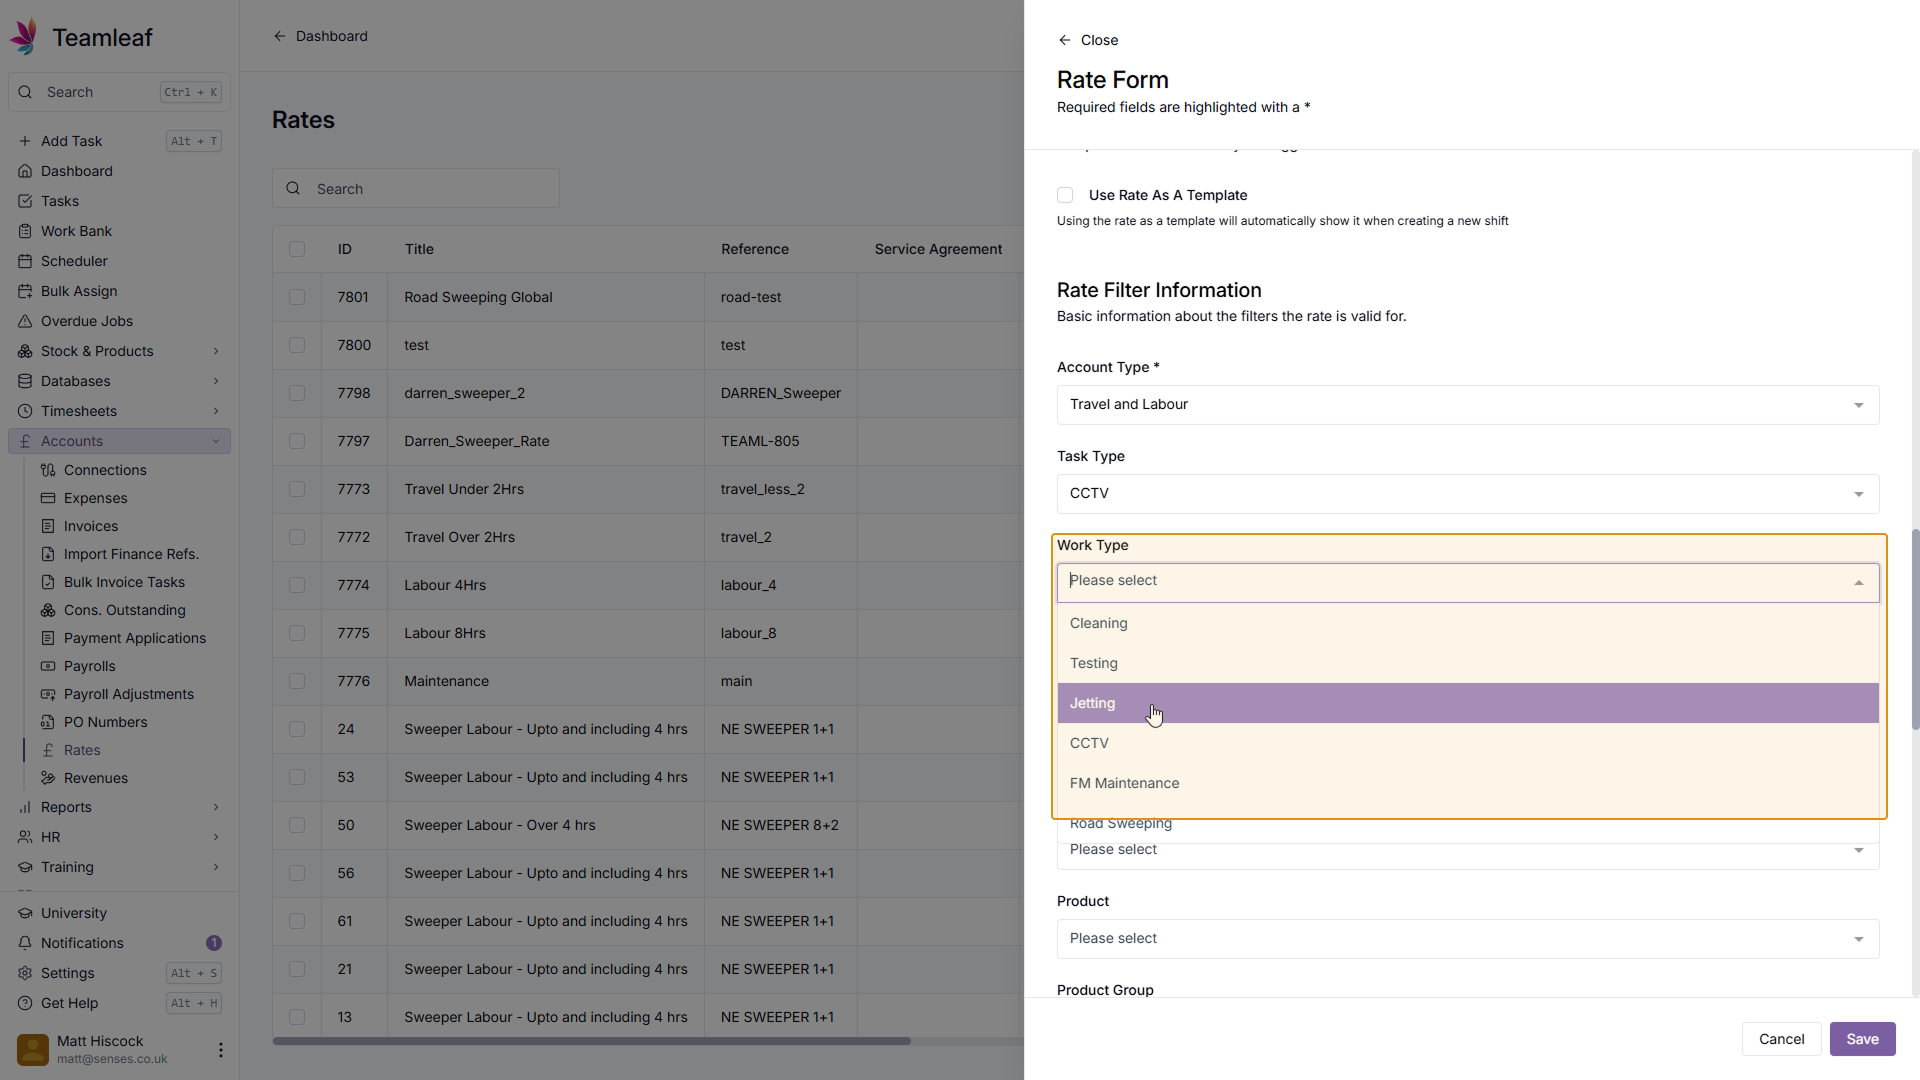The width and height of the screenshot is (1920, 1080).
Task: Check the Road Sweeping Global row checkbox
Action: pos(297,297)
